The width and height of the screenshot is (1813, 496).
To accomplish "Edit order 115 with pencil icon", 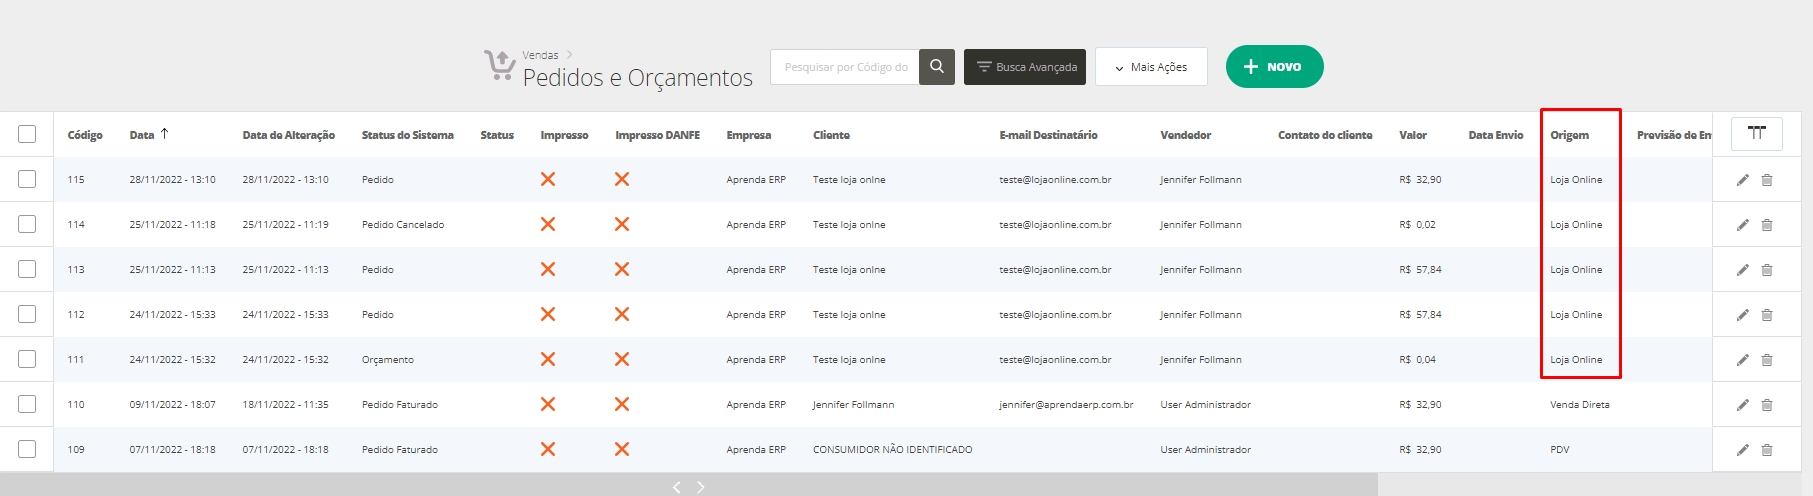I will [1742, 180].
